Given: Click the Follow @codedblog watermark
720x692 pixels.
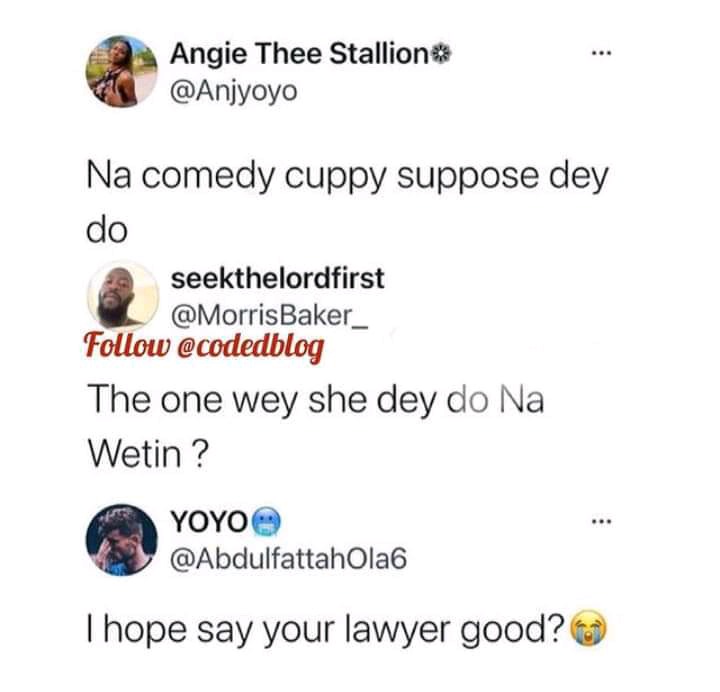Looking at the screenshot, I should (204, 347).
